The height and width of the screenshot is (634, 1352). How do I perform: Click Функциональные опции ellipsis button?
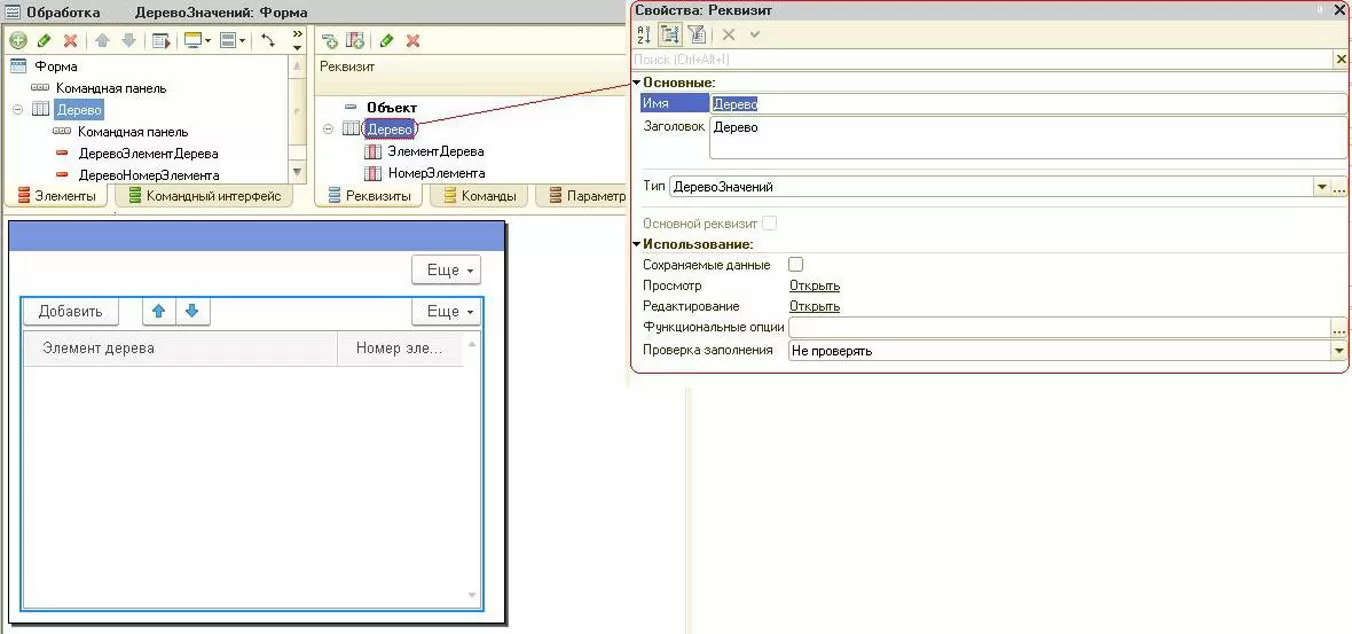1339,327
